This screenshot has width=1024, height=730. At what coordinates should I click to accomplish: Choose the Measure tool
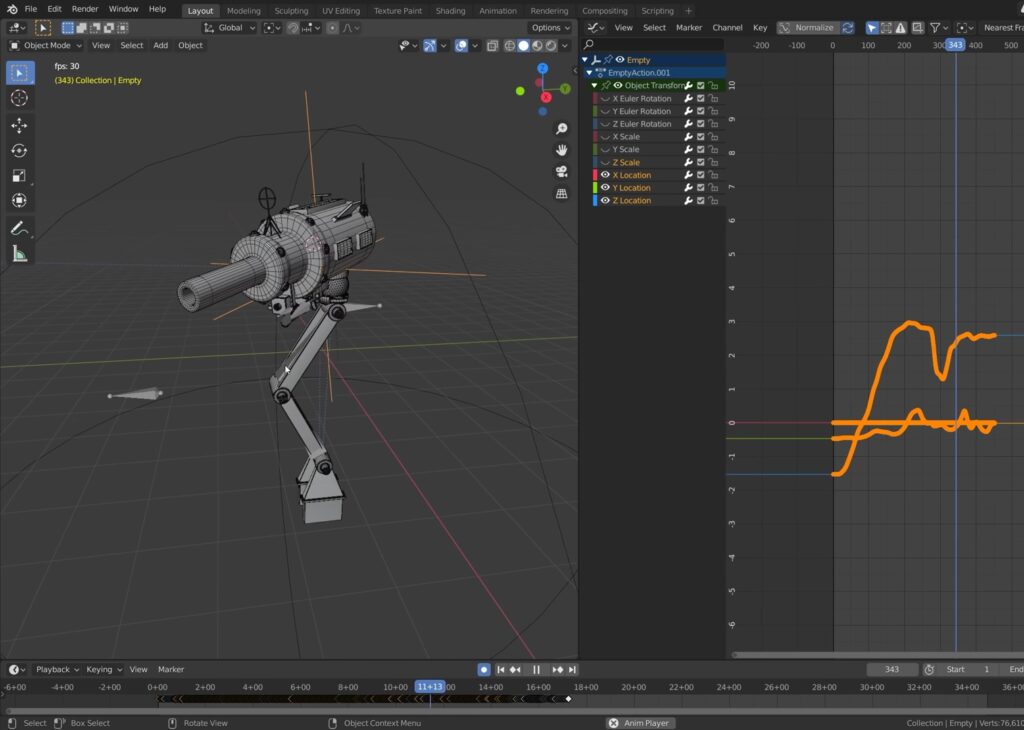pyautogui.click(x=19, y=254)
